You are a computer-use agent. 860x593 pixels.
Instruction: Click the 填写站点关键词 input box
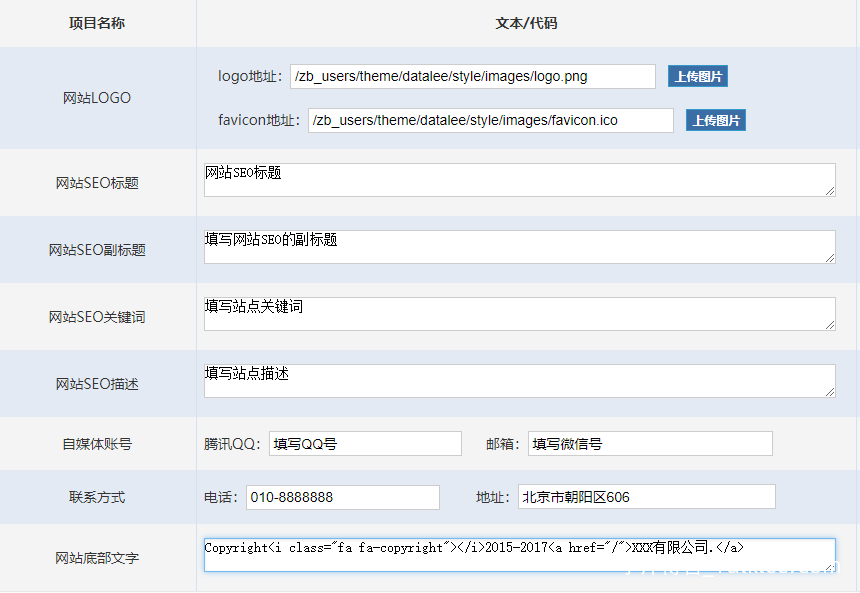coord(519,314)
